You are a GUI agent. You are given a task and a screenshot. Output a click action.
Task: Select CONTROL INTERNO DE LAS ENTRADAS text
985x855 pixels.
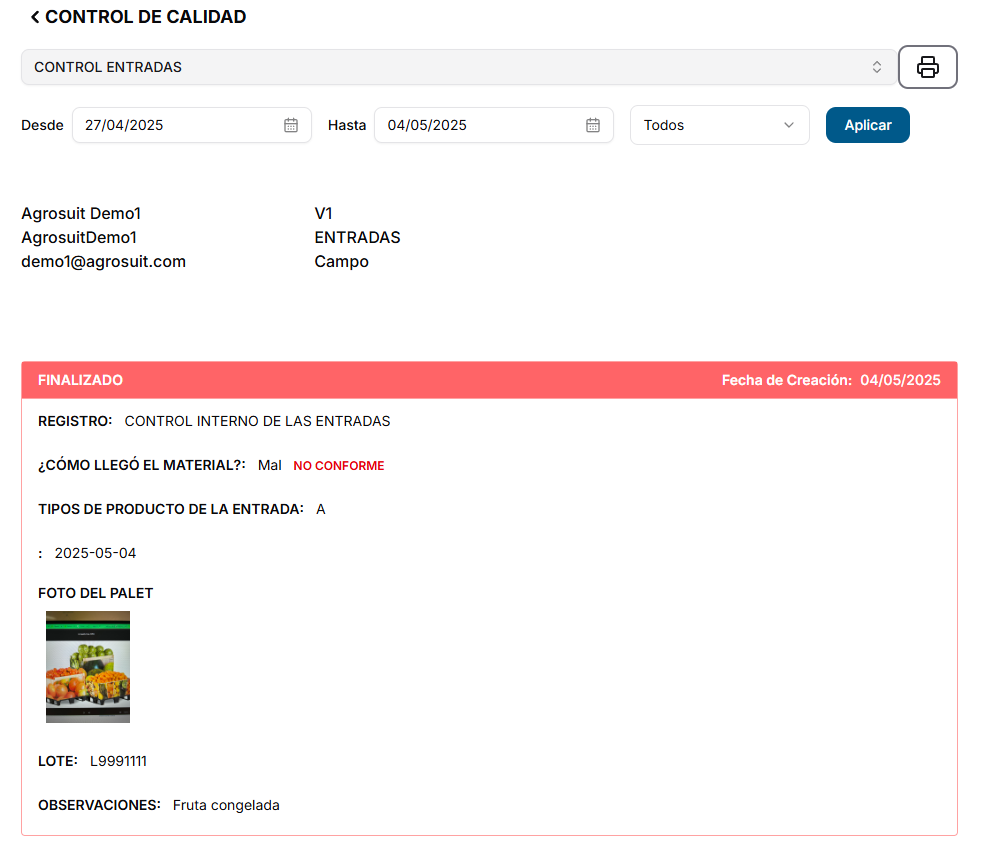point(258,421)
